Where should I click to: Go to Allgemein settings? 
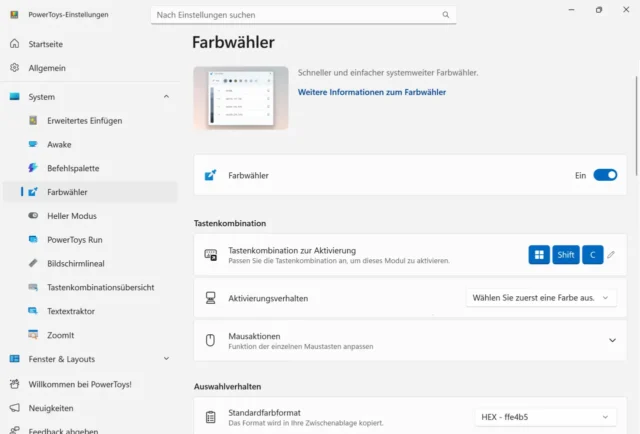point(47,68)
